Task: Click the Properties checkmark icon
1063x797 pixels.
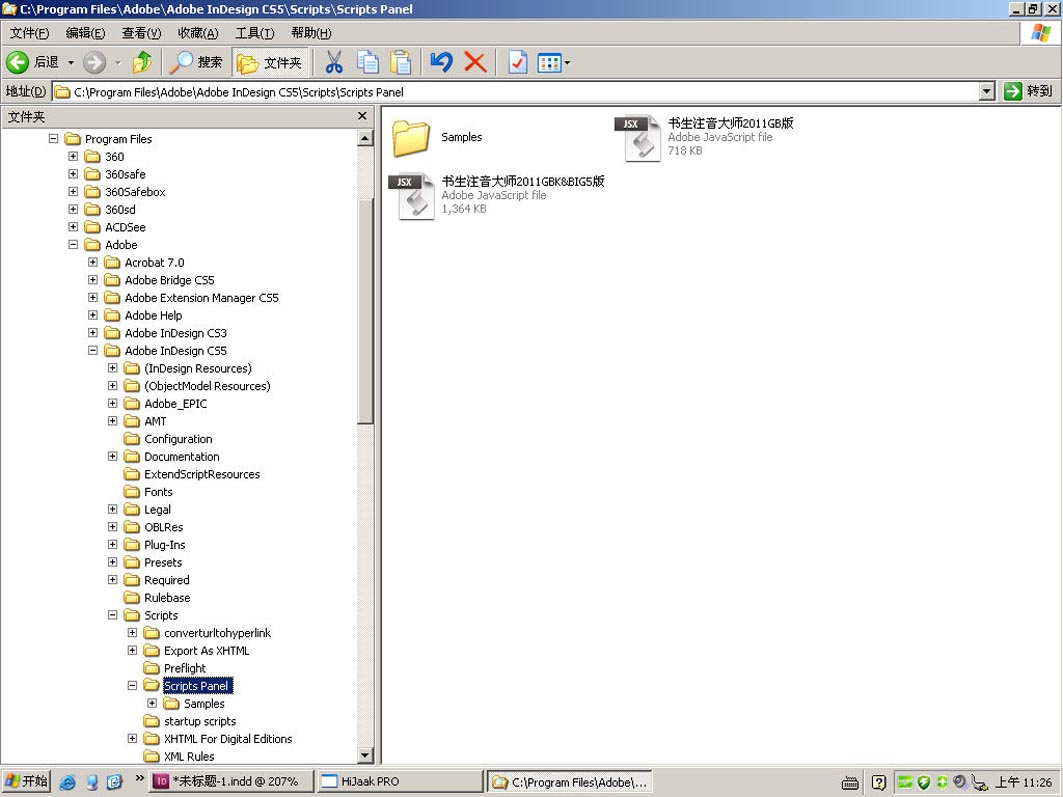Action: (x=517, y=62)
